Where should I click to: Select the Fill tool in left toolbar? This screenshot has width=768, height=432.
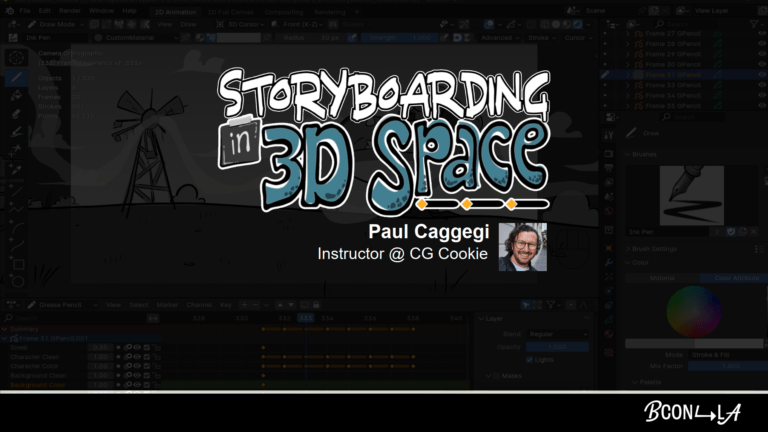click(16, 96)
